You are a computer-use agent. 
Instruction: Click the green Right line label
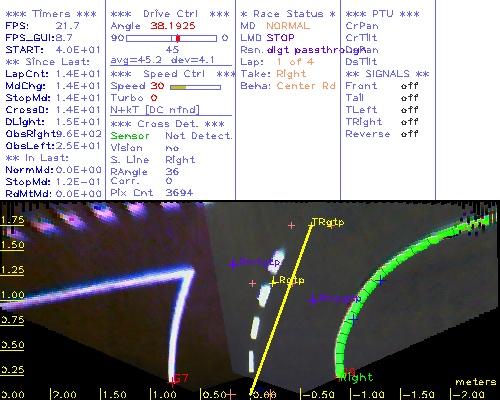pyautogui.click(x=357, y=377)
